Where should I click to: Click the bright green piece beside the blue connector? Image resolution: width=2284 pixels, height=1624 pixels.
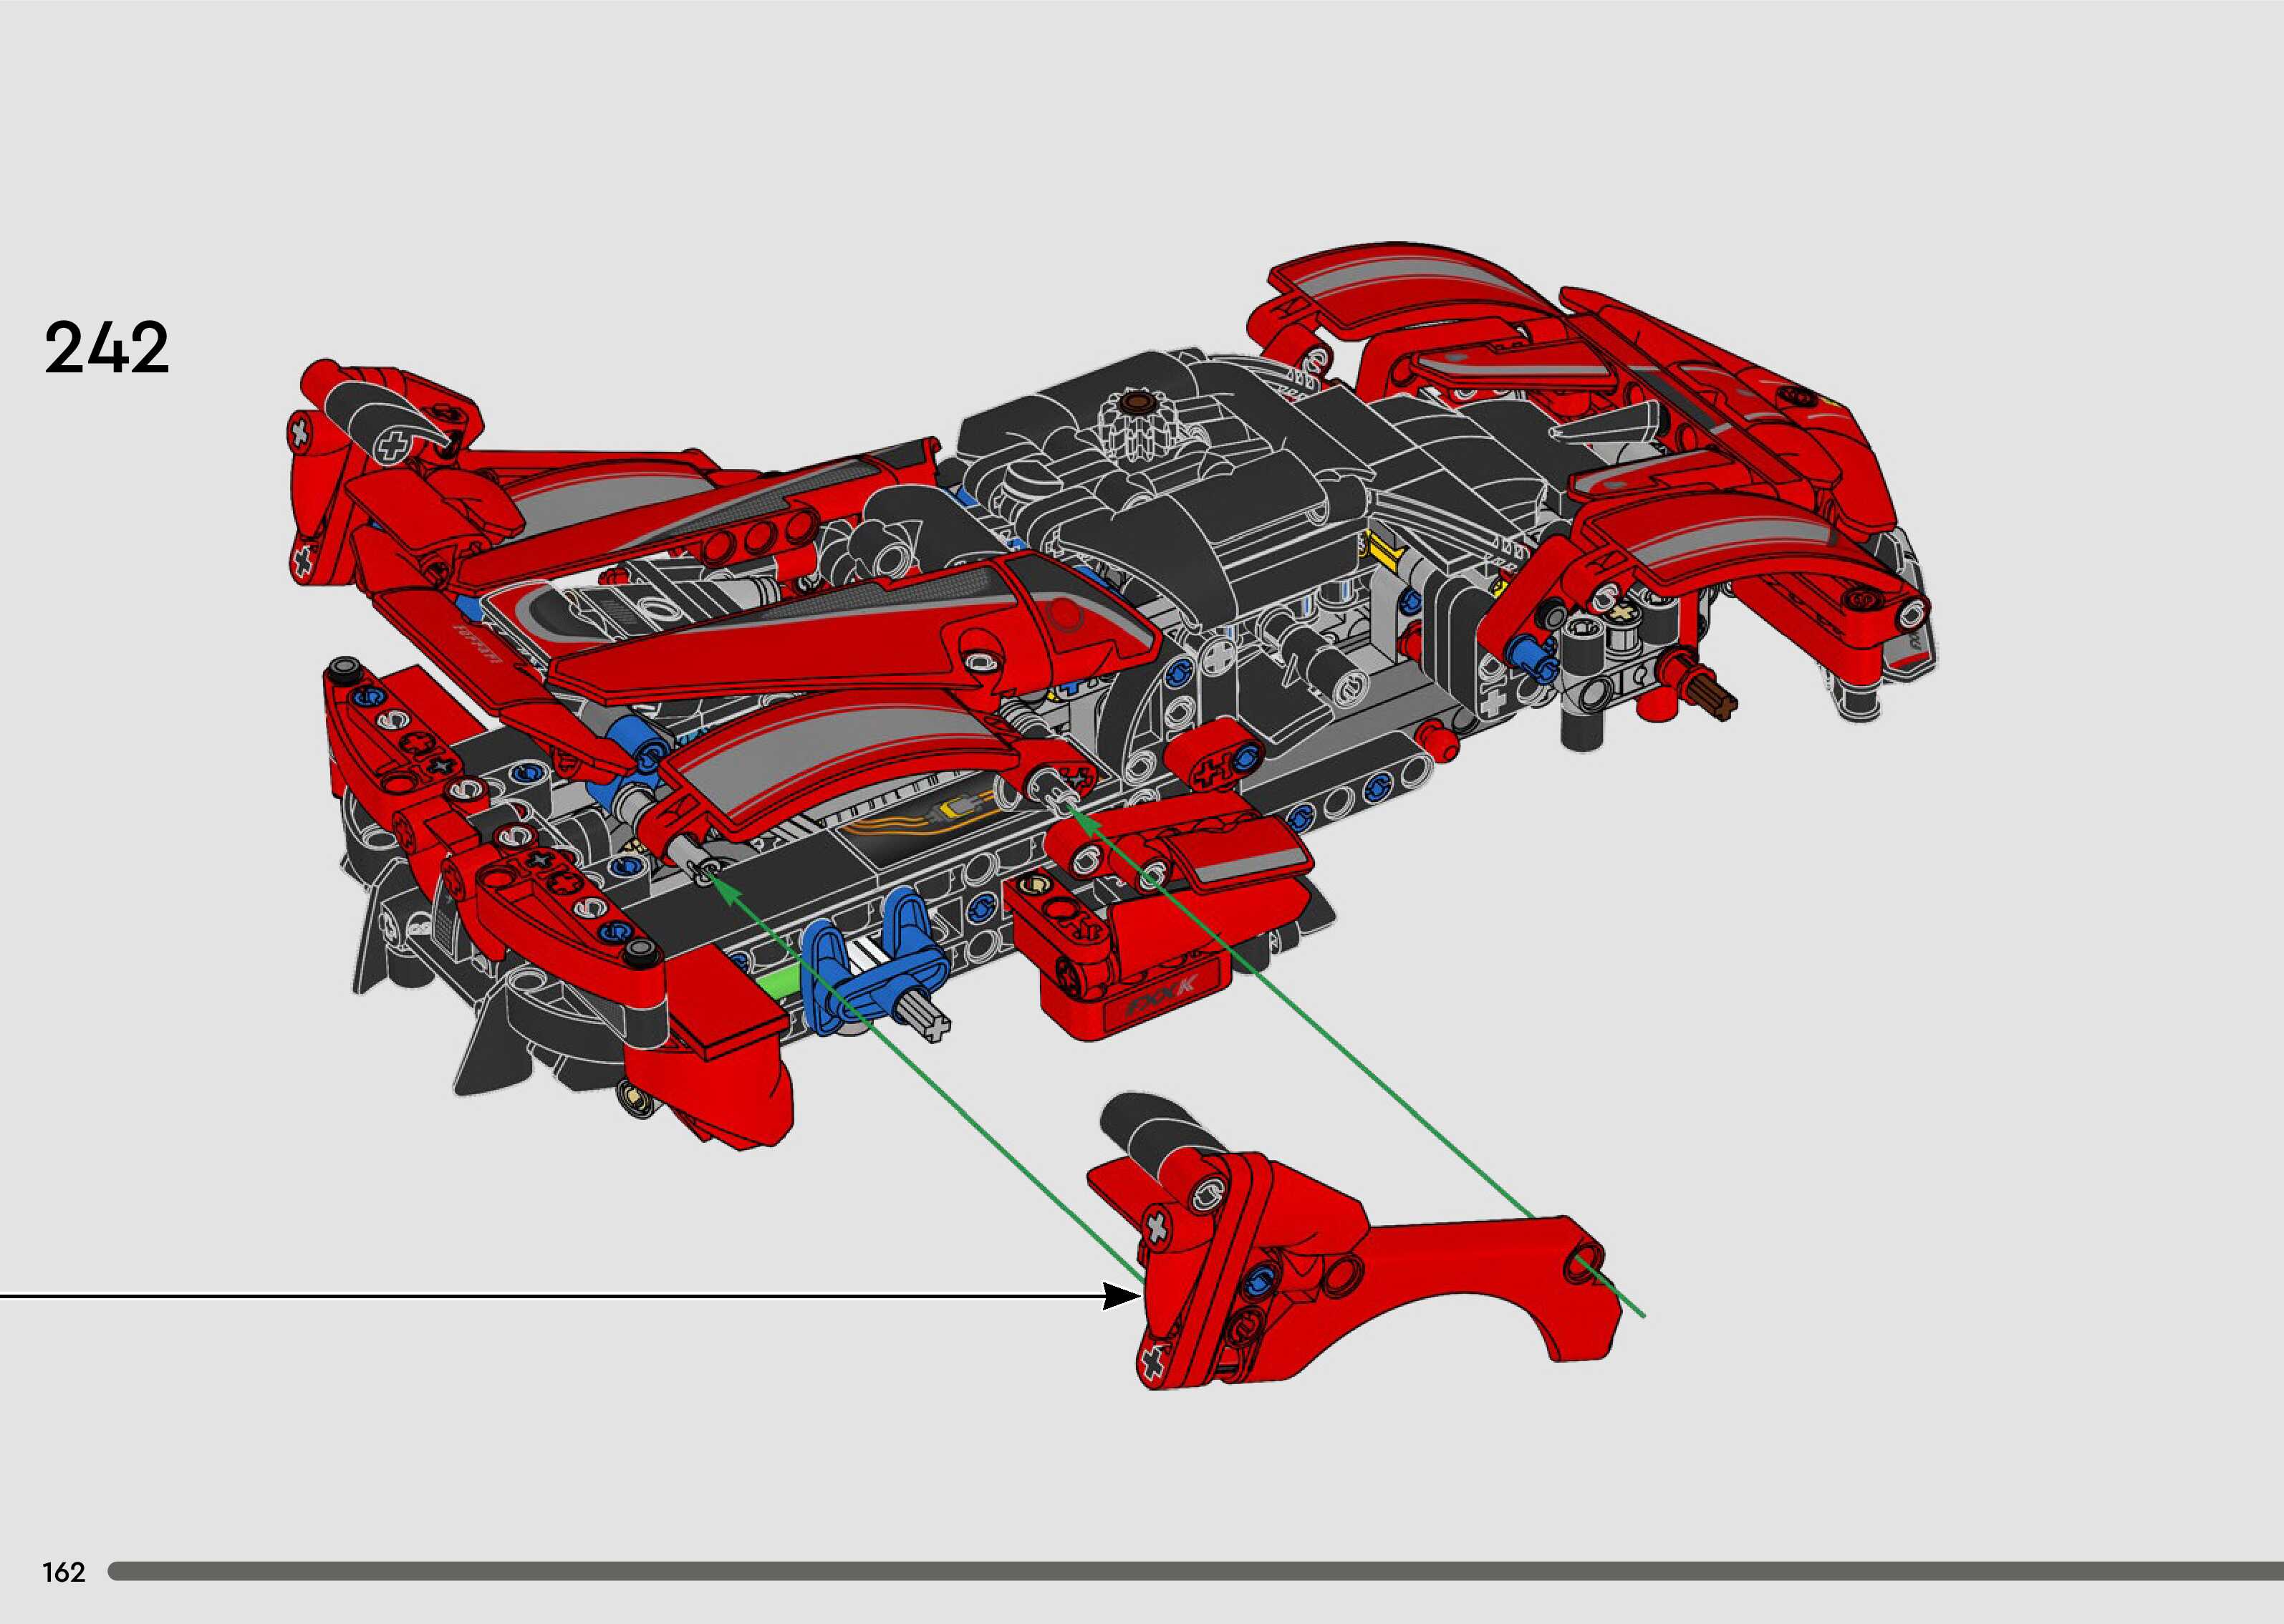779,982
